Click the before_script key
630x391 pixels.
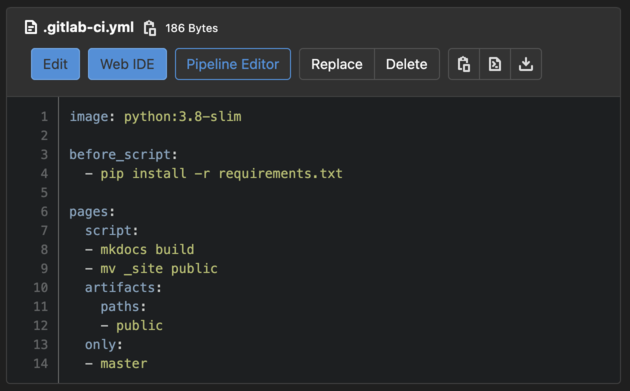click(x=120, y=155)
